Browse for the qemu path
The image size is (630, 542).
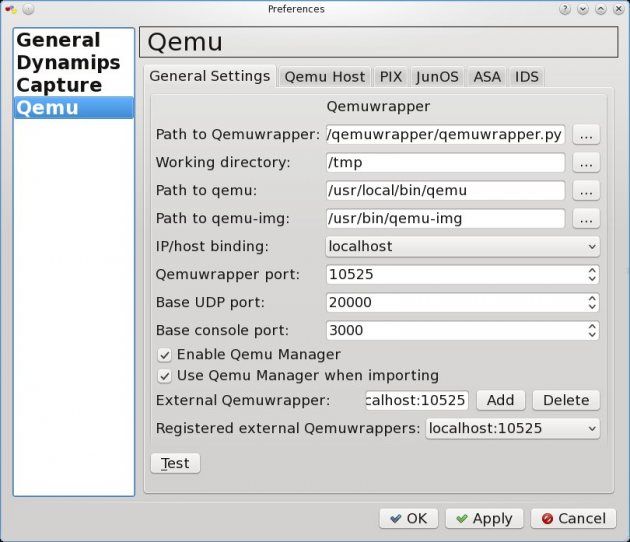pos(586,190)
